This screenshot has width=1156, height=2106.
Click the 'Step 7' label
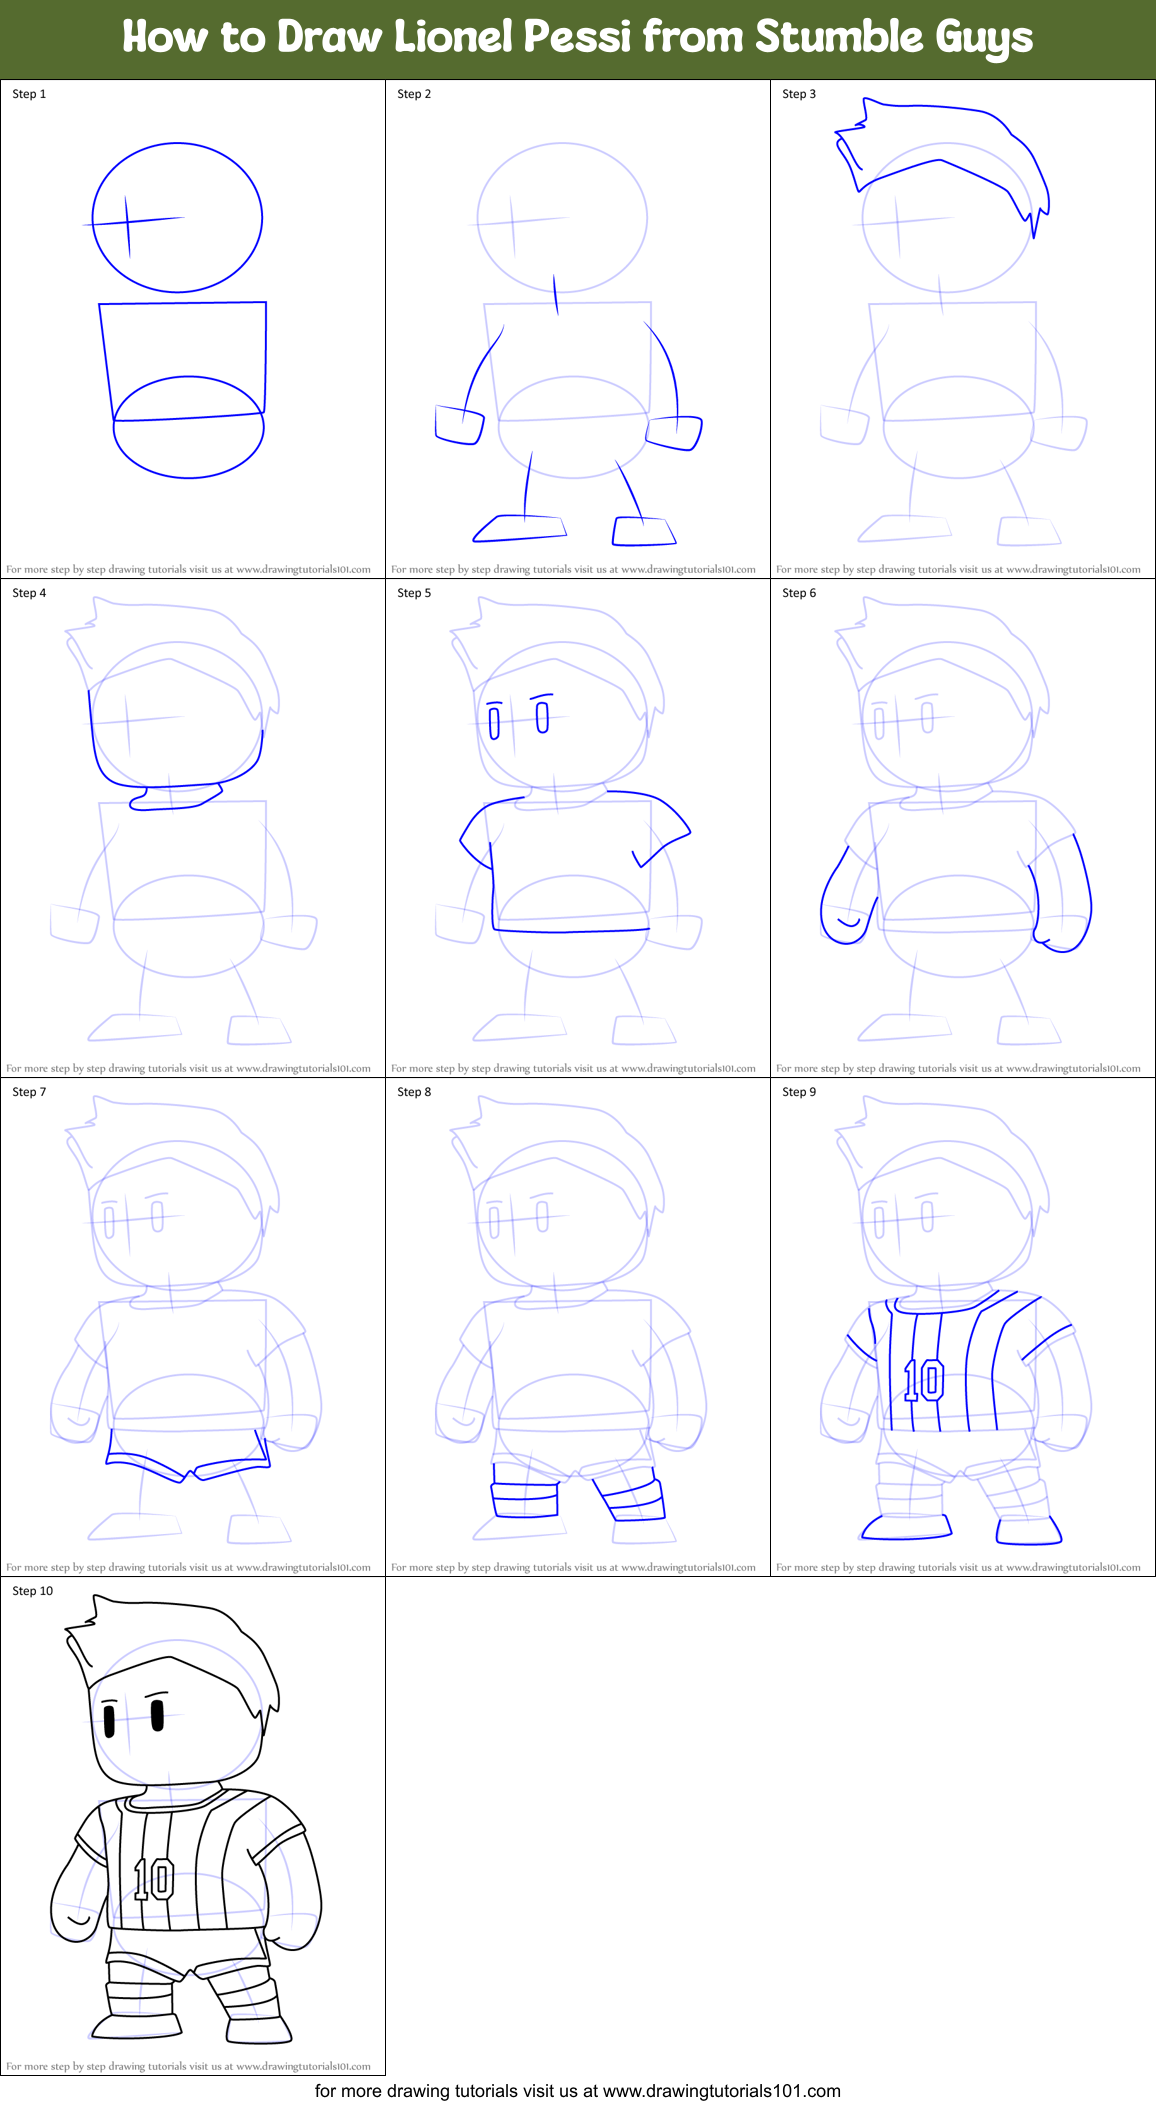click(29, 1092)
